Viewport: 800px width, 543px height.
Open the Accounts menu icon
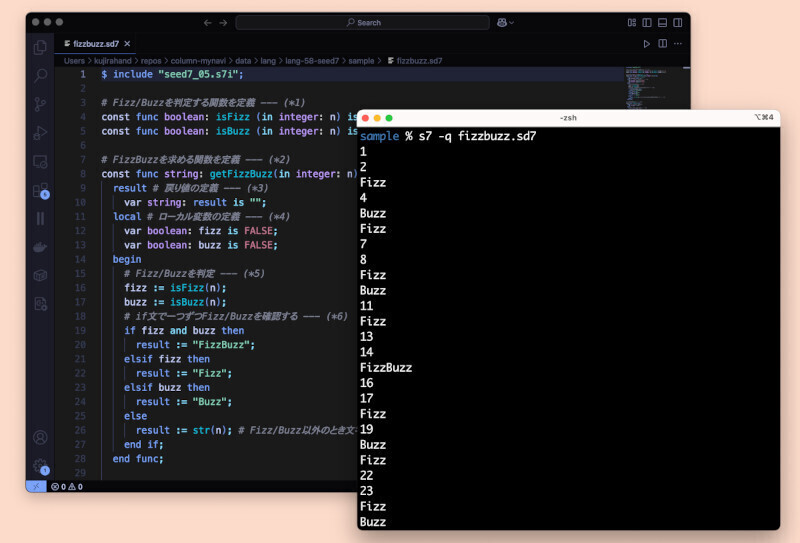pyautogui.click(x=40, y=437)
